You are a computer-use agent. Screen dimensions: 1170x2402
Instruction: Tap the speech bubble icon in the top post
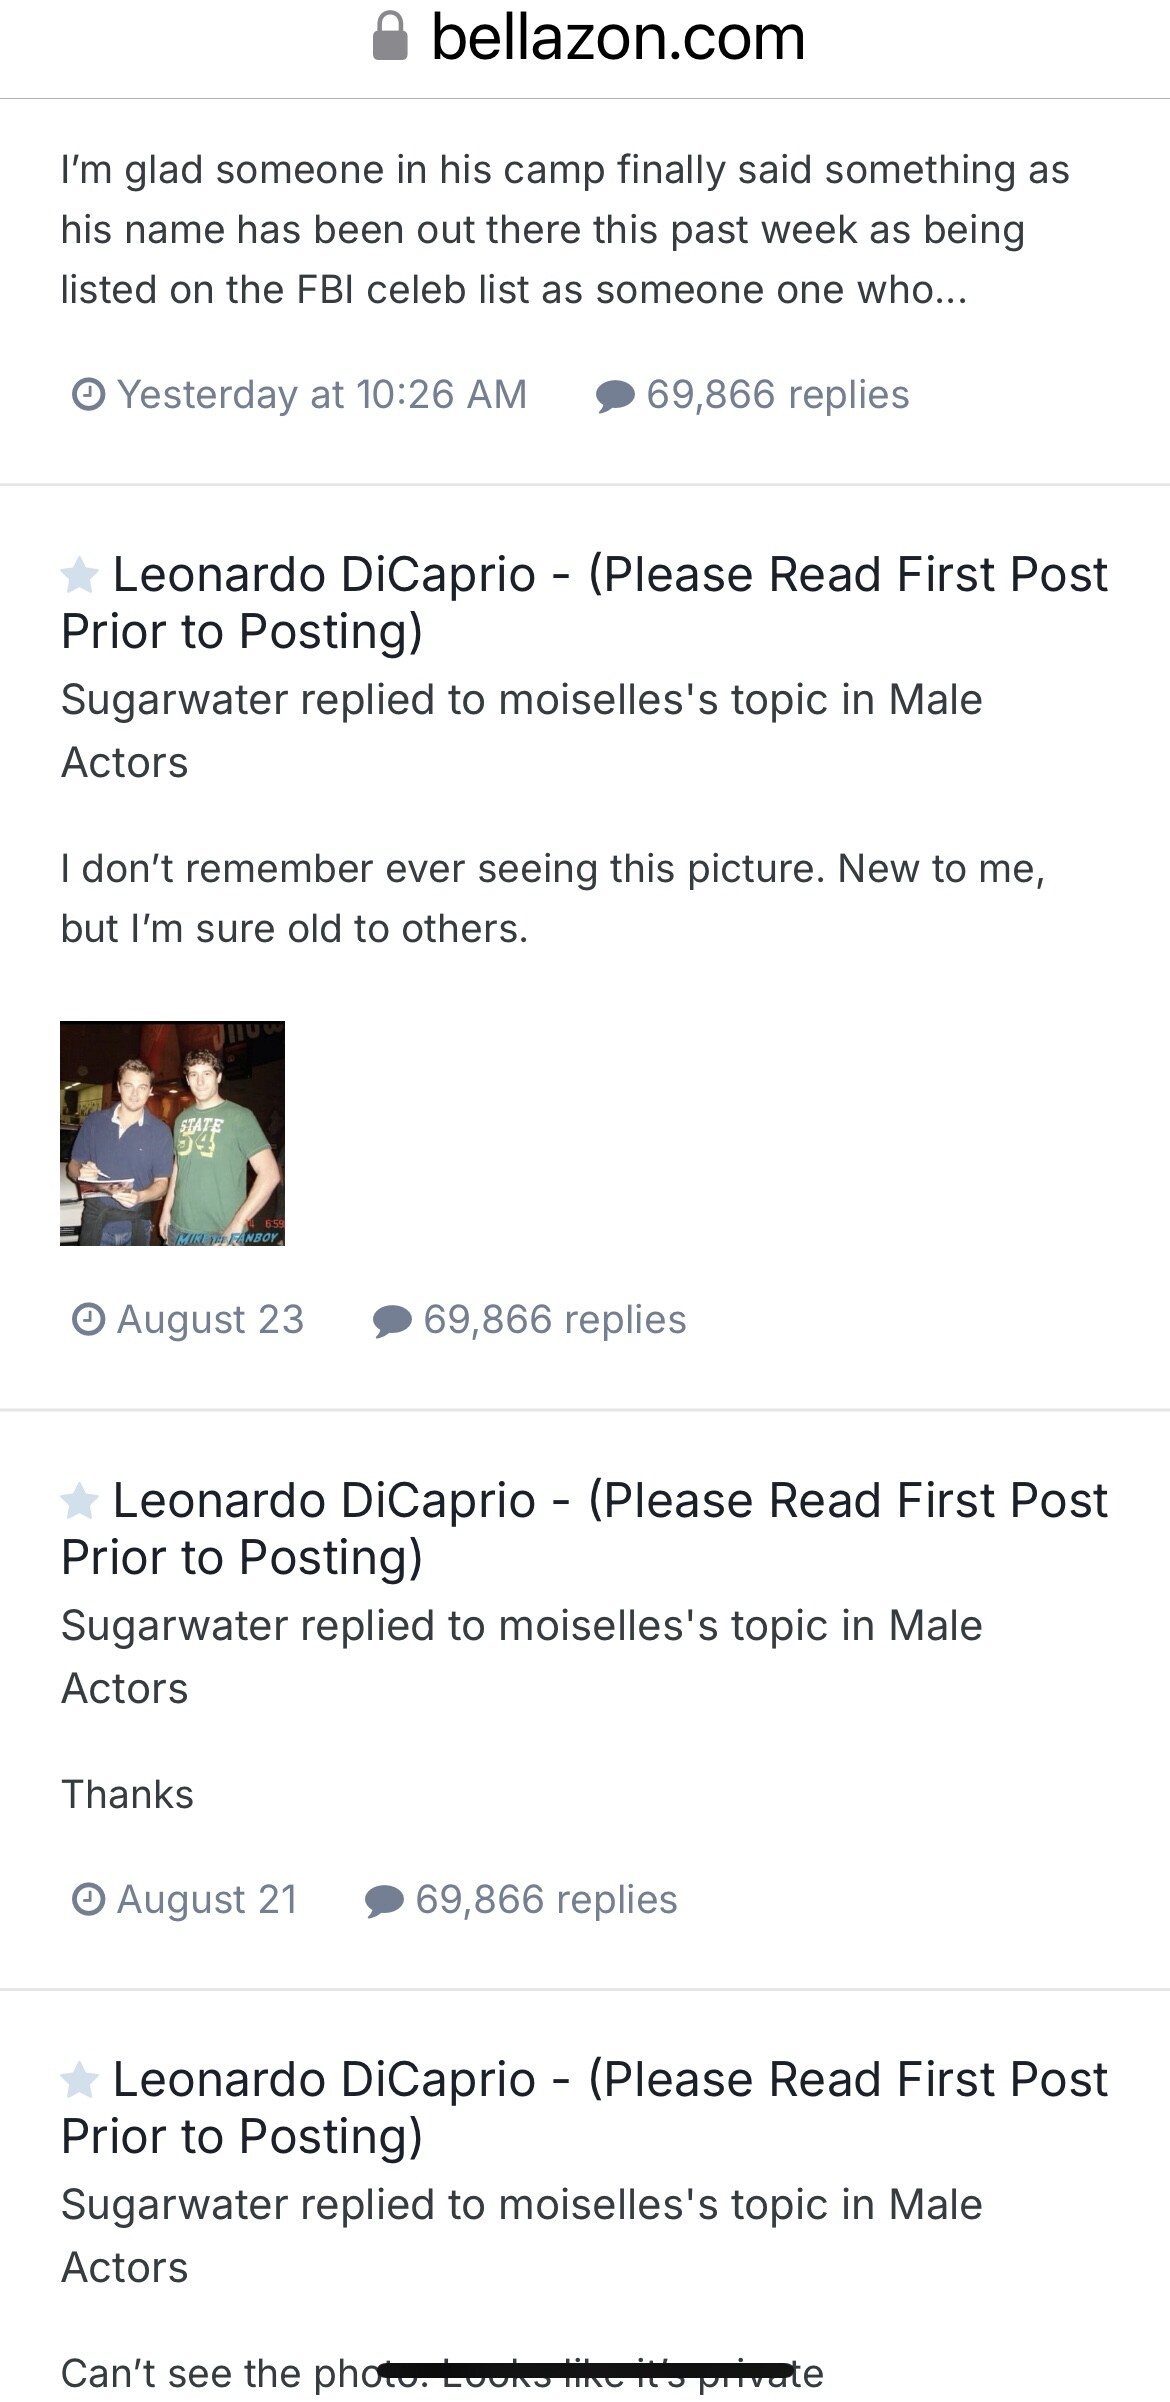pyautogui.click(x=615, y=395)
